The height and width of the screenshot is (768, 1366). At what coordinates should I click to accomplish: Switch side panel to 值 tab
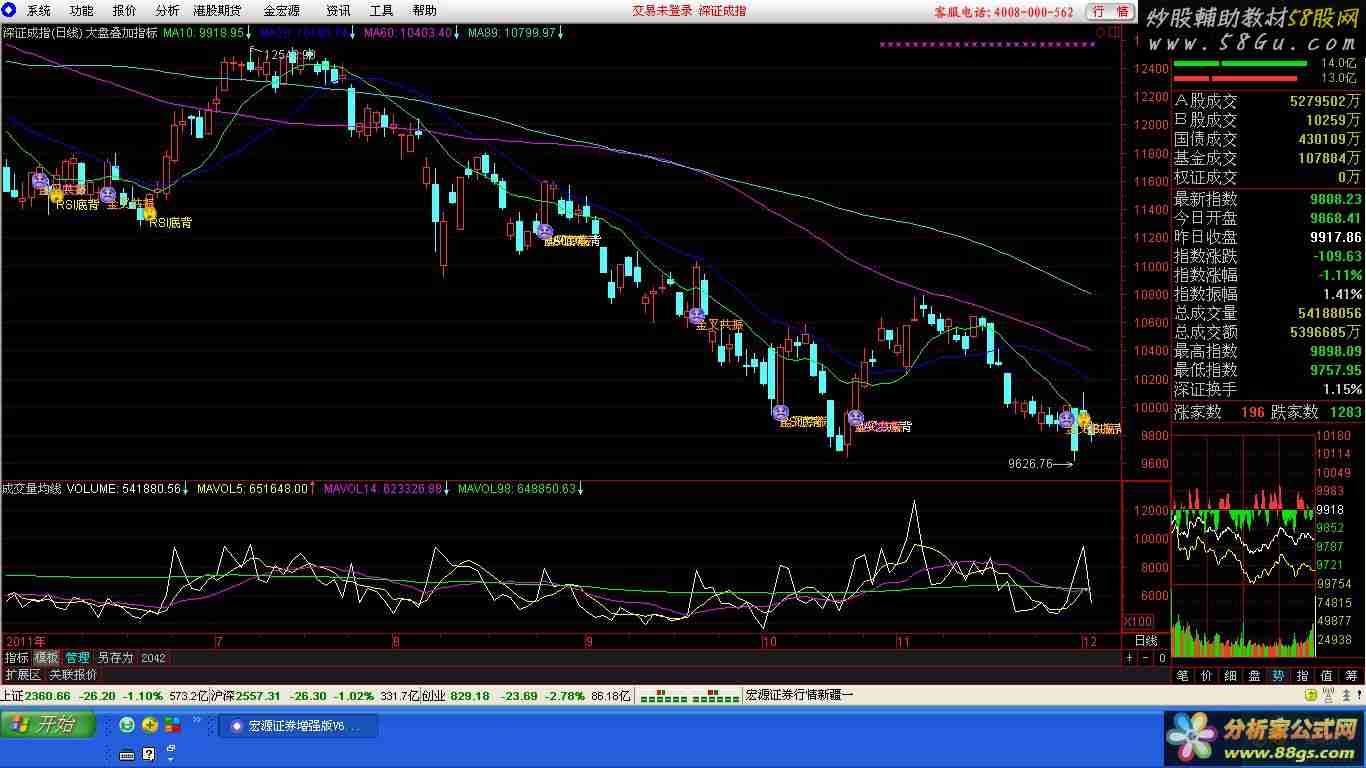point(1326,676)
